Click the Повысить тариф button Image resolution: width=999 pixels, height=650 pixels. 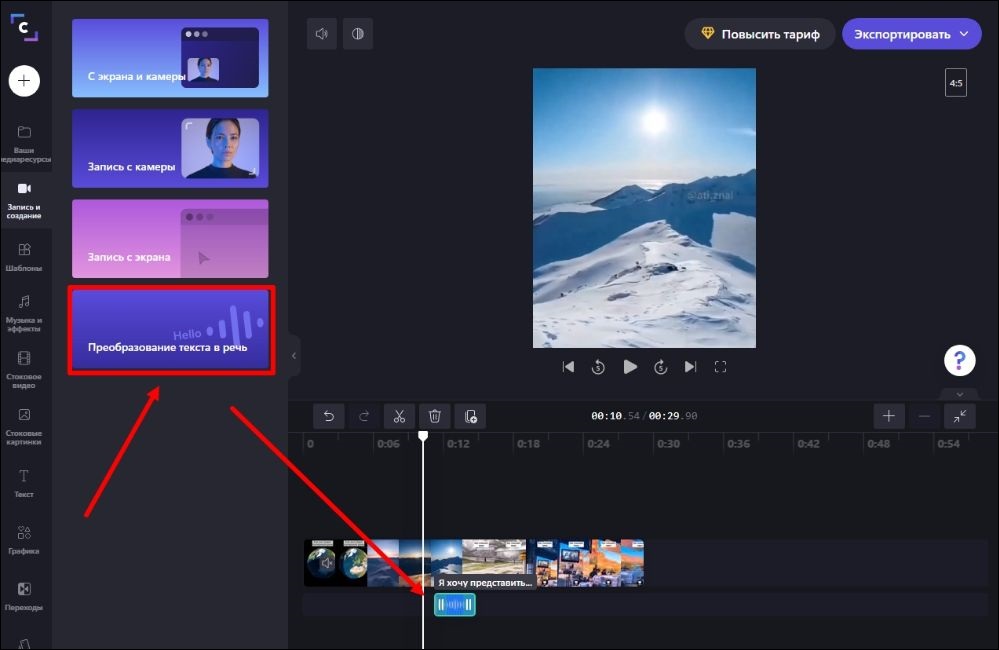point(759,33)
